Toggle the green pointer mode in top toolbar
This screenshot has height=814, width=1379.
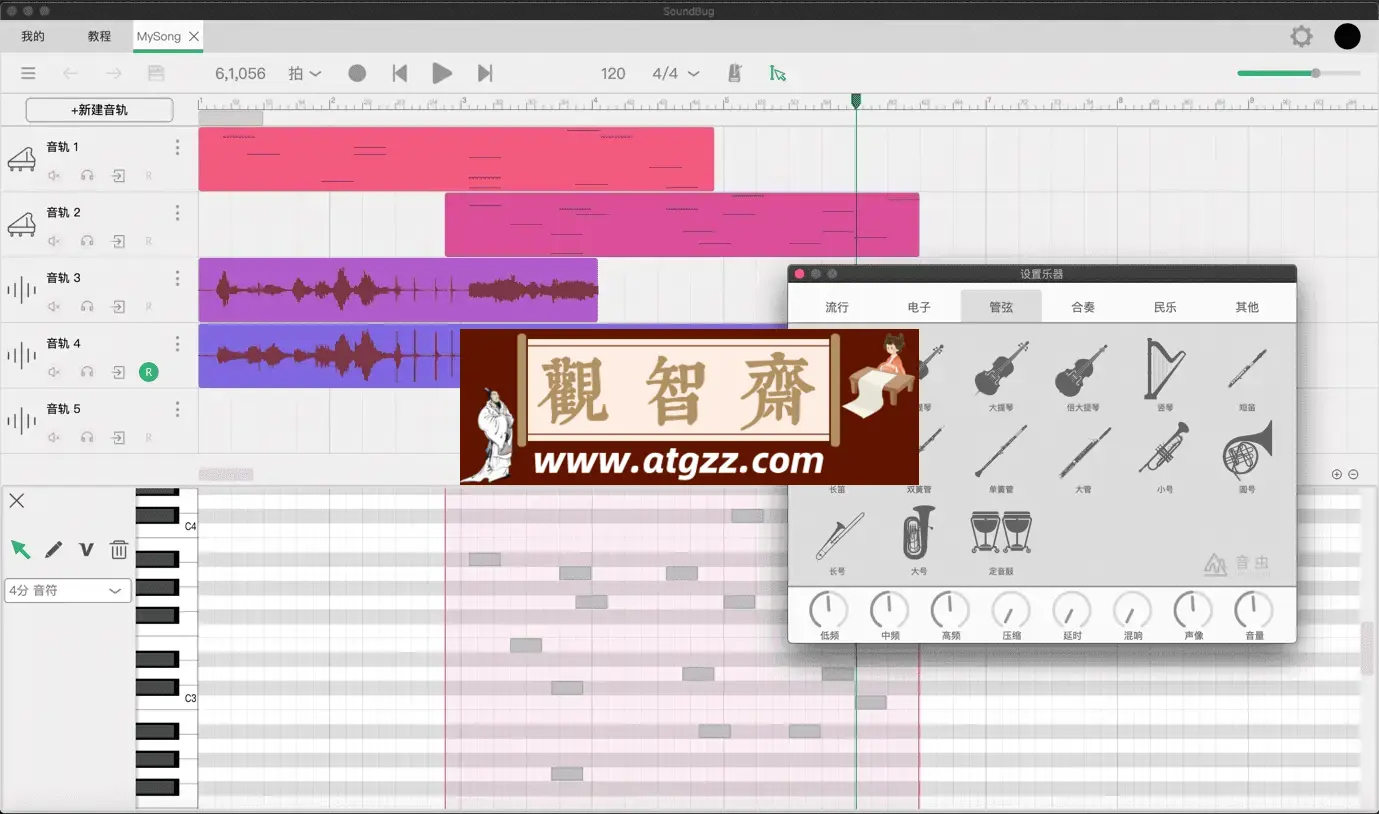[x=777, y=73]
